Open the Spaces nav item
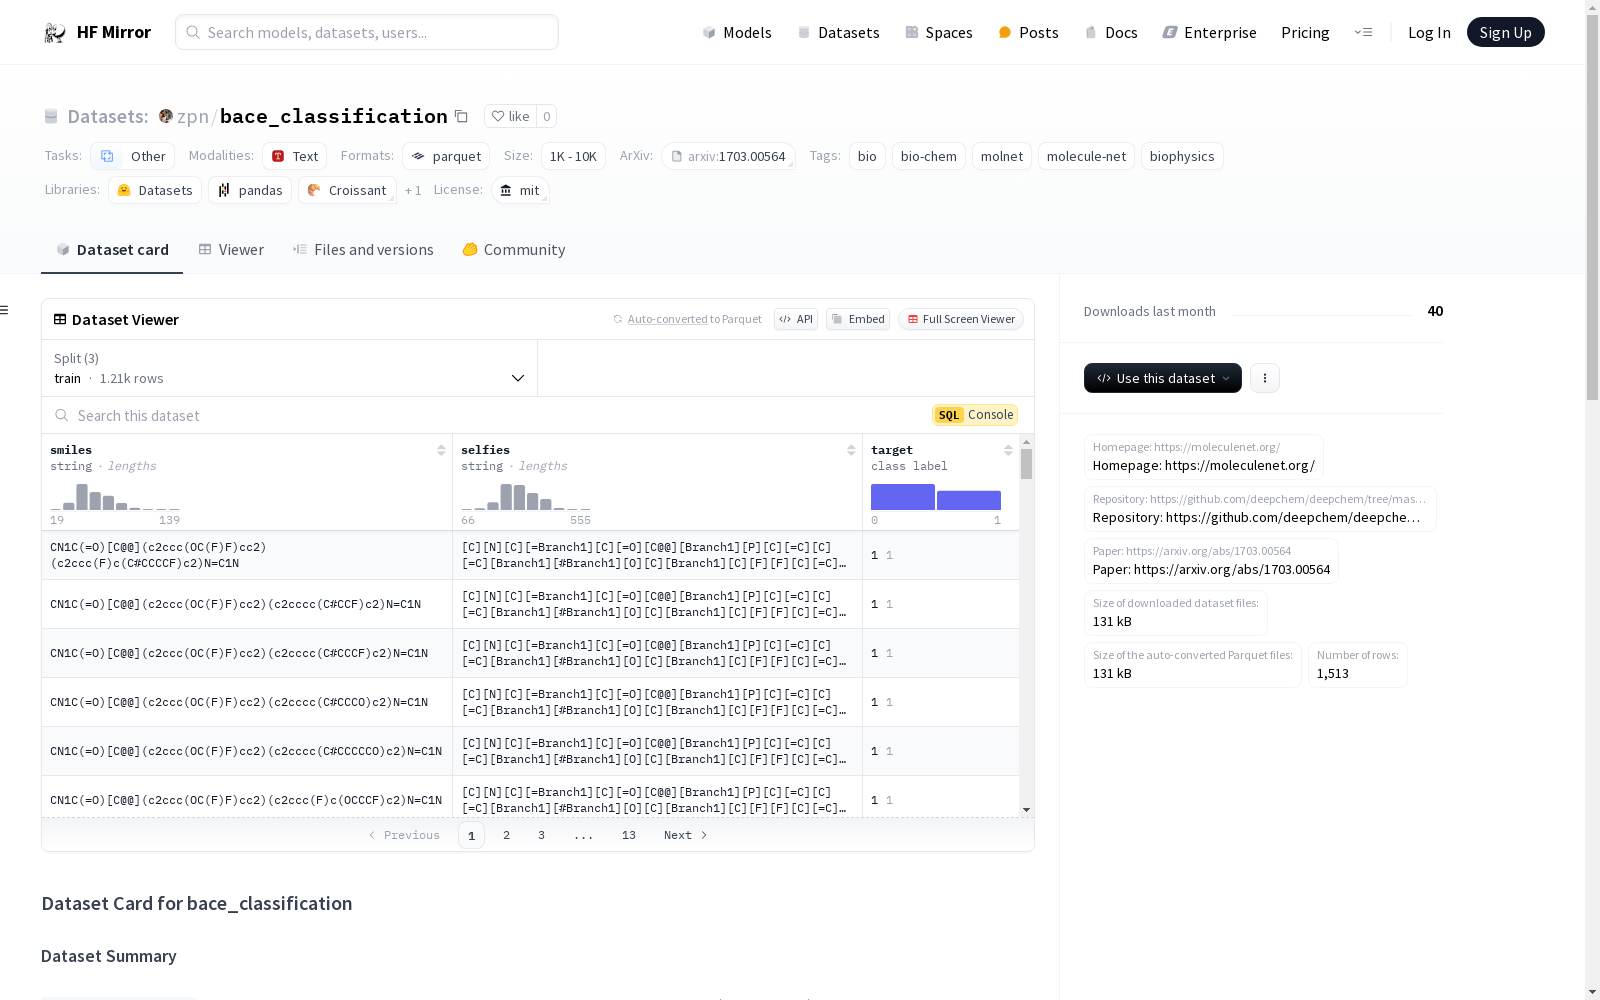Viewport: 1600px width, 1000px height. tap(939, 33)
